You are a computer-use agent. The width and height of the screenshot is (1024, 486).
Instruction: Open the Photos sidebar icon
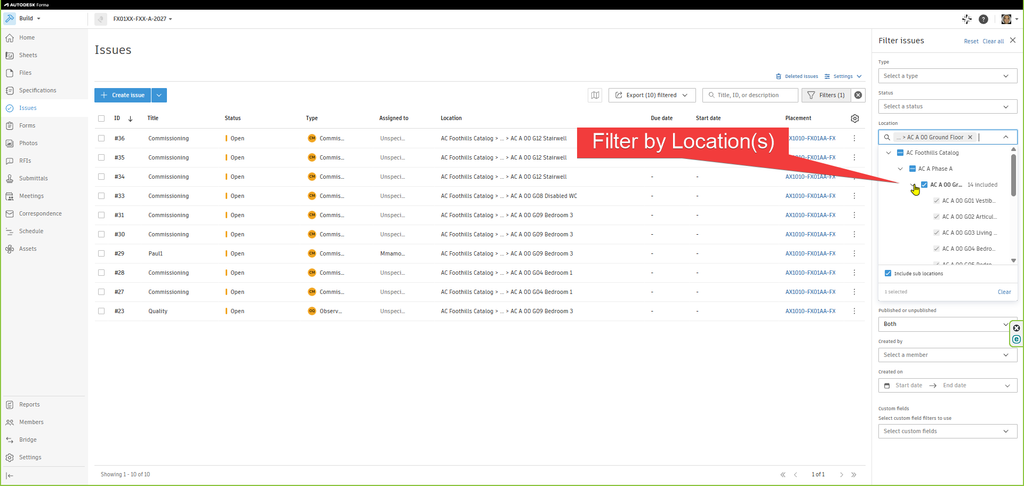coord(10,143)
